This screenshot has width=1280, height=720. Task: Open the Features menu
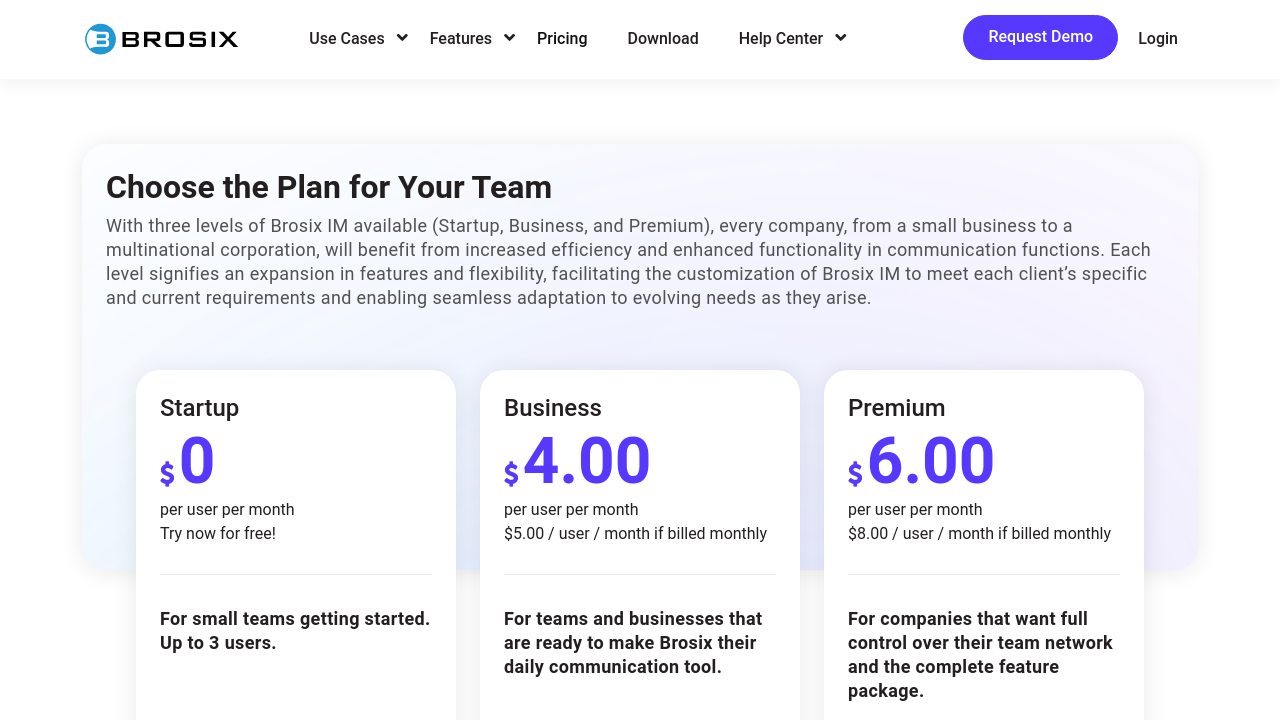pyautogui.click(x=460, y=38)
